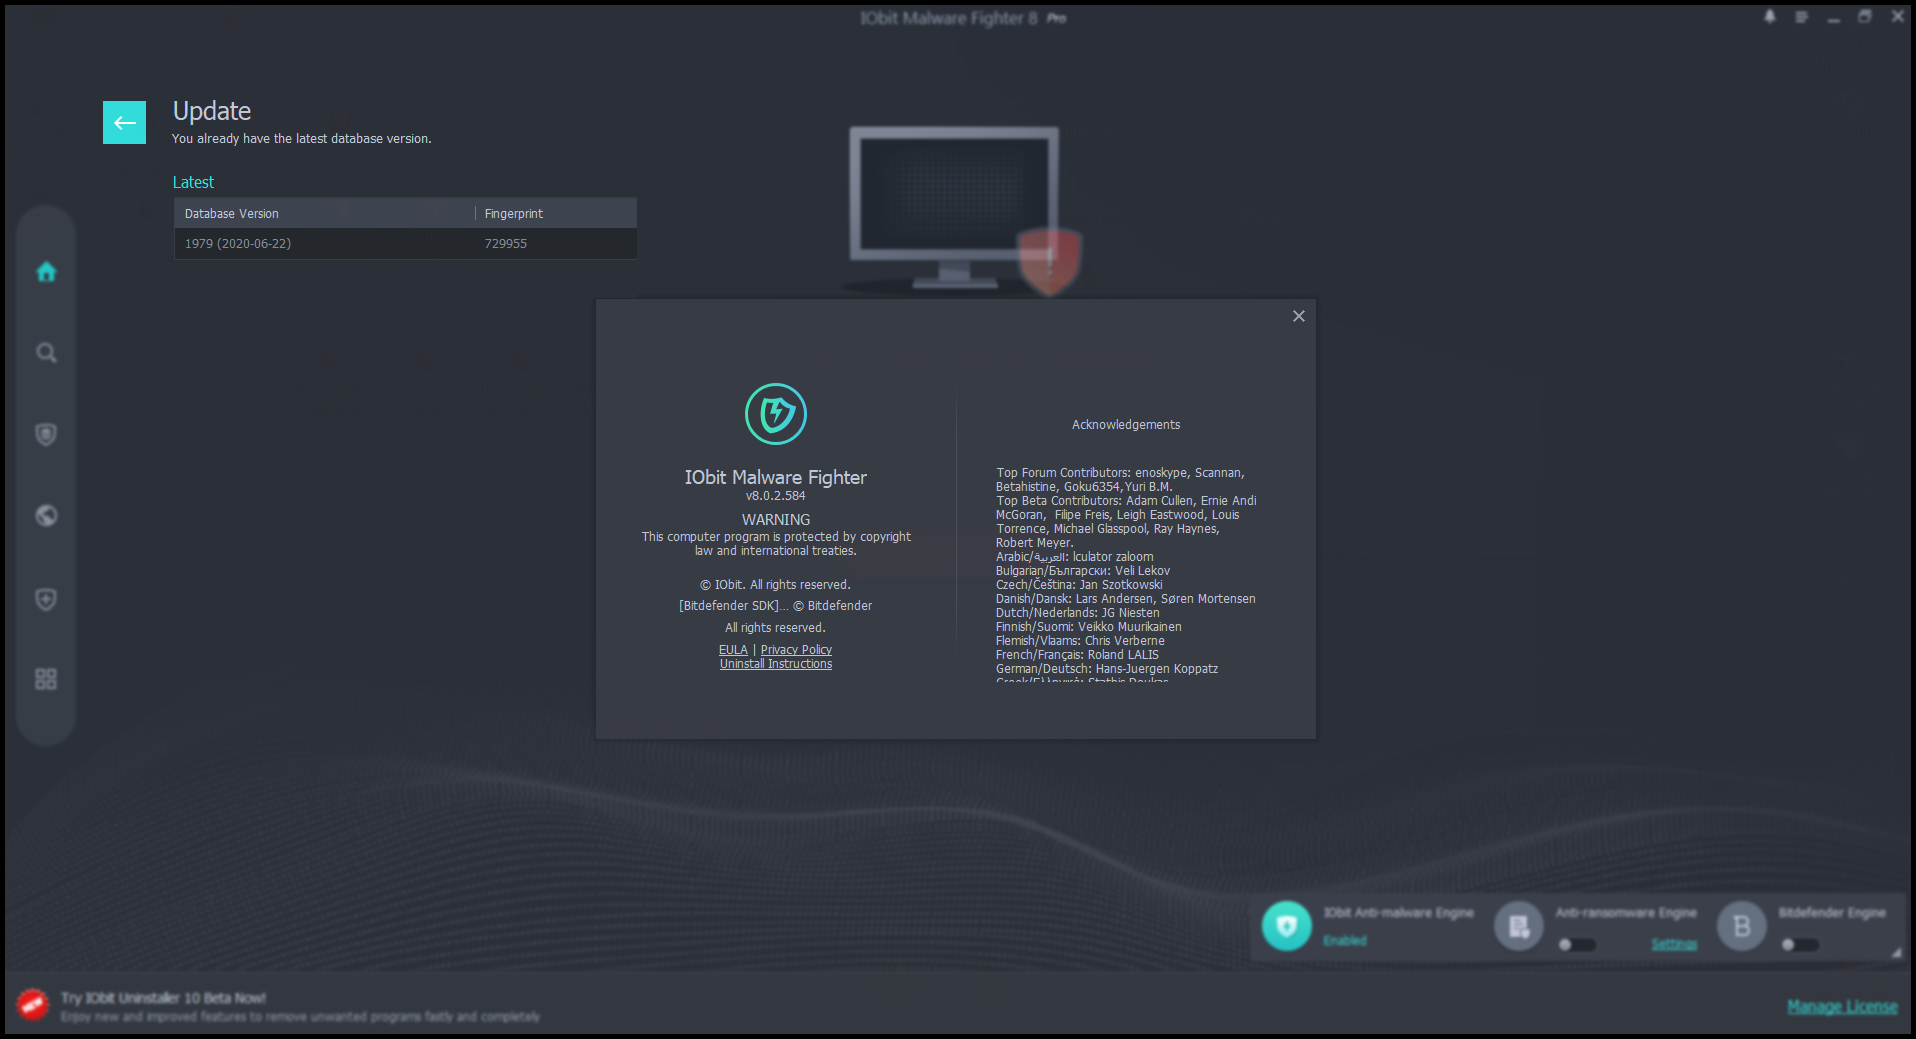Click the version text 'v8.0.2.584'
This screenshot has width=1916, height=1039.
tap(776, 496)
